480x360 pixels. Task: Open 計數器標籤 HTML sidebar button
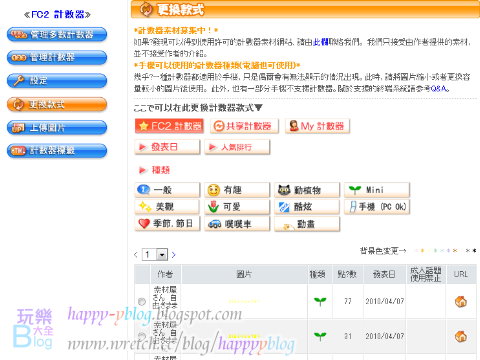point(57,151)
